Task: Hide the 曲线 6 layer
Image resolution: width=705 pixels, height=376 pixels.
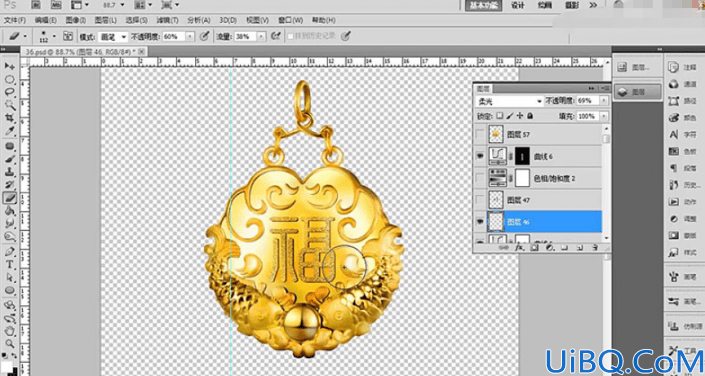Action: 480,156
